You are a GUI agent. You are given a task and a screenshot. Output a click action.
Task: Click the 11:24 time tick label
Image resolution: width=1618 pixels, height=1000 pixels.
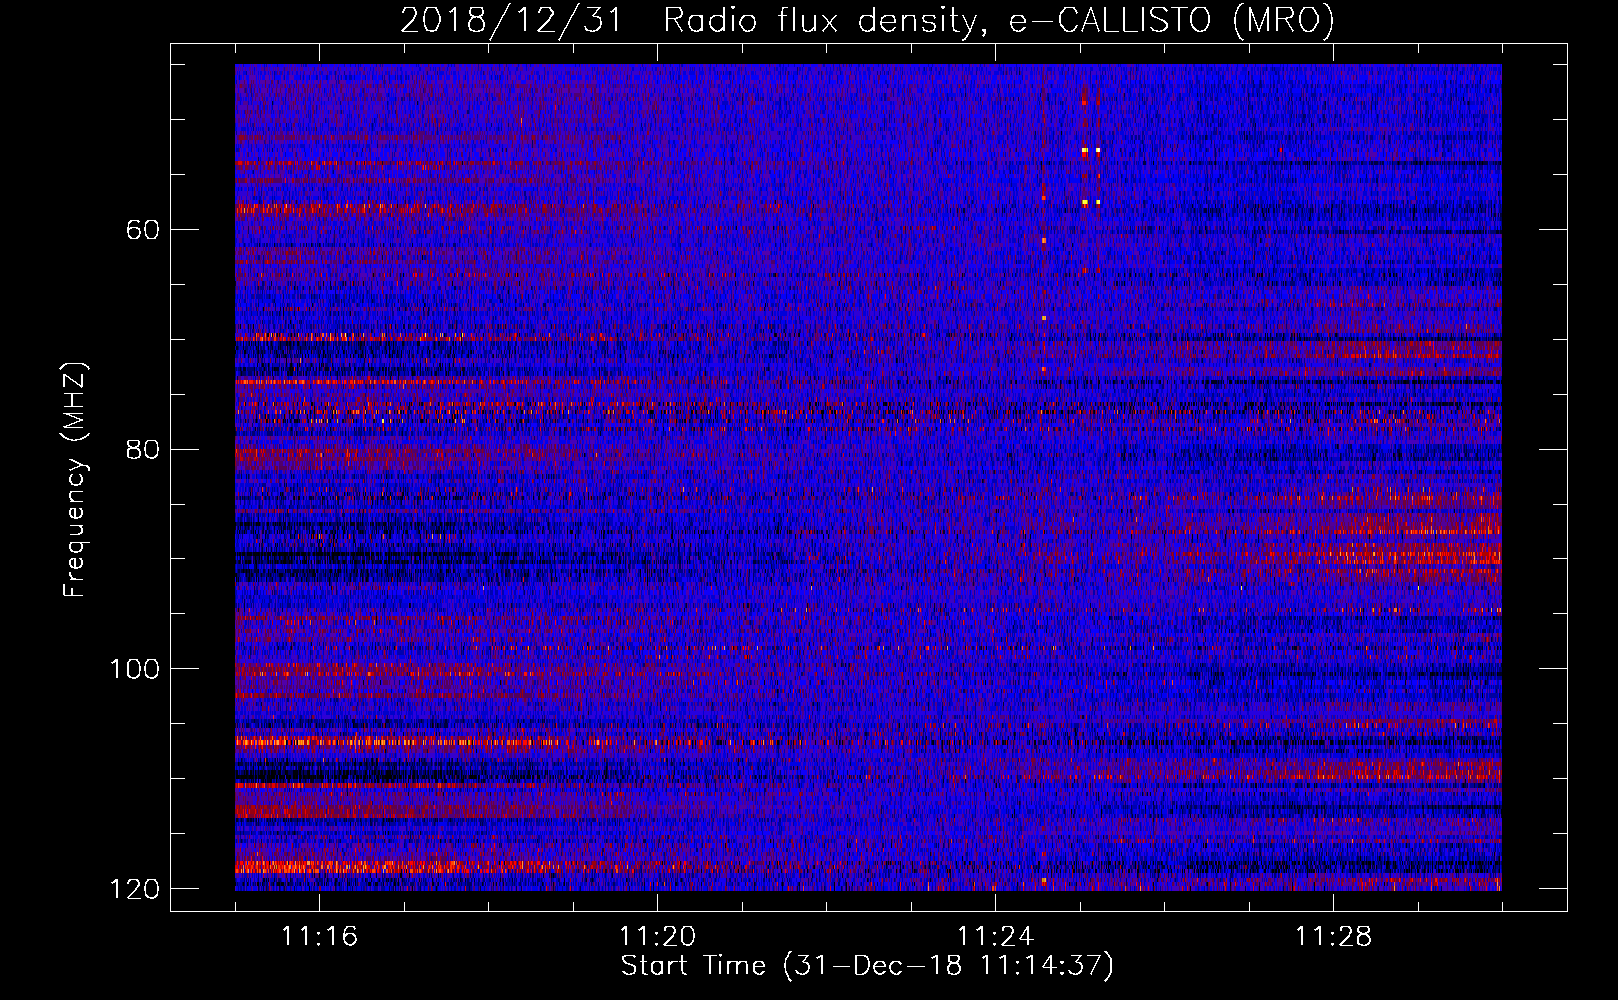(995, 936)
